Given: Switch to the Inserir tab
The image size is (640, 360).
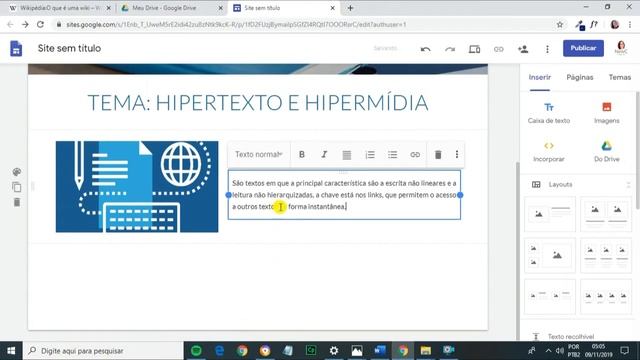Looking at the screenshot, I should click(x=540, y=77).
